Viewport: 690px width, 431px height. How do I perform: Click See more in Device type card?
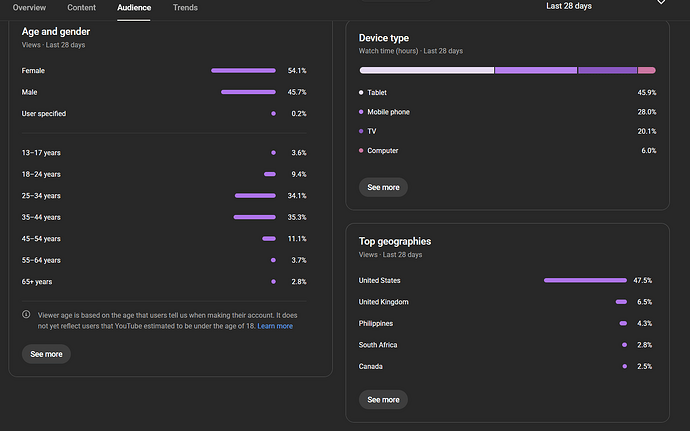pyautogui.click(x=383, y=187)
